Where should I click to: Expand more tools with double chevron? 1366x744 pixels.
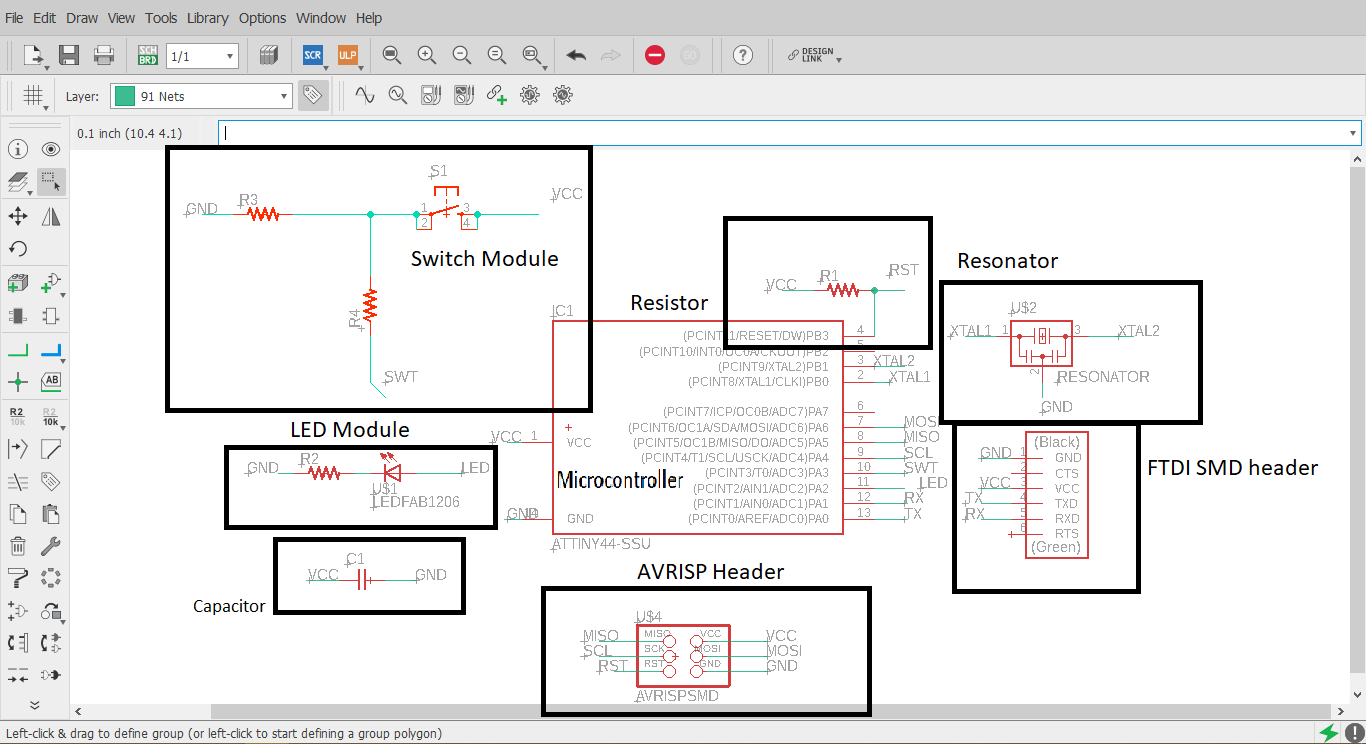pos(34,705)
